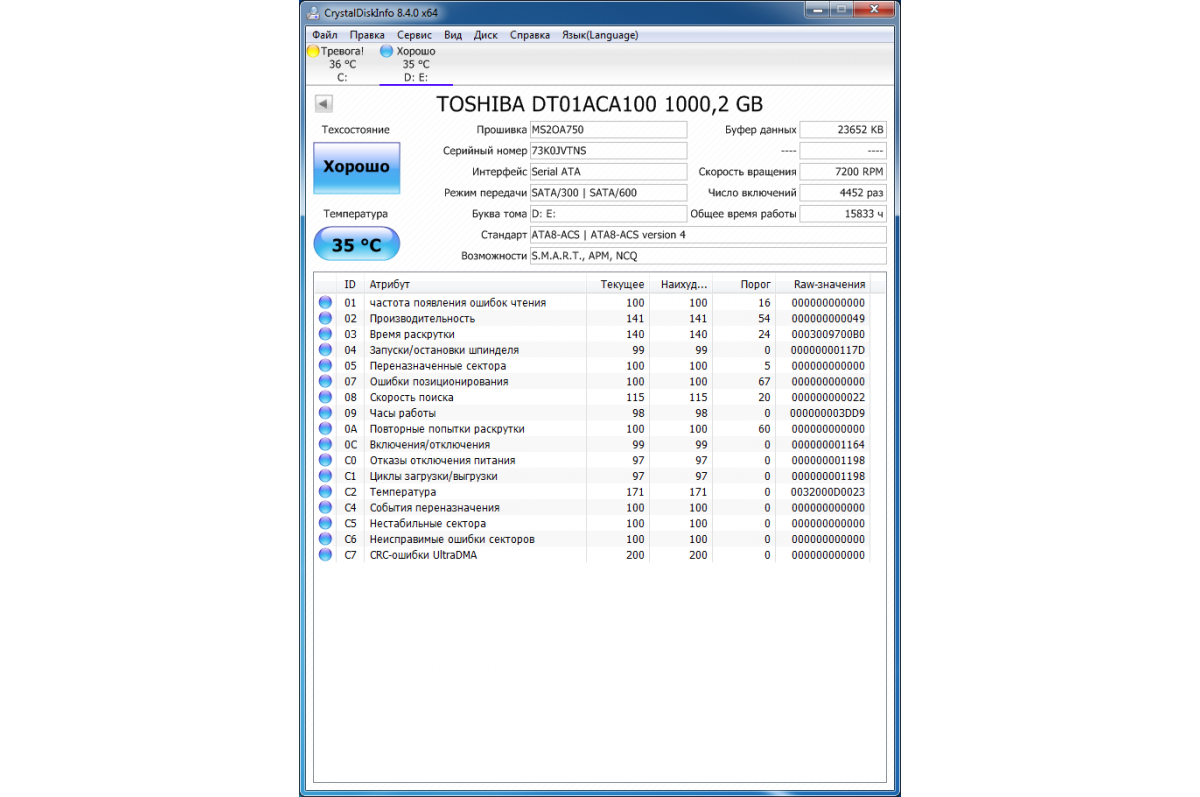Select raw value 000000001164
This screenshot has width=1200, height=797.
click(828, 444)
